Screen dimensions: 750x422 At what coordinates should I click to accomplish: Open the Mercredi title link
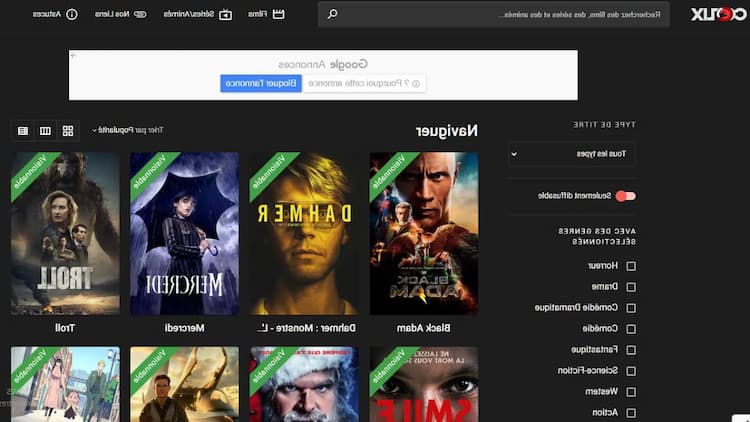click(x=185, y=328)
